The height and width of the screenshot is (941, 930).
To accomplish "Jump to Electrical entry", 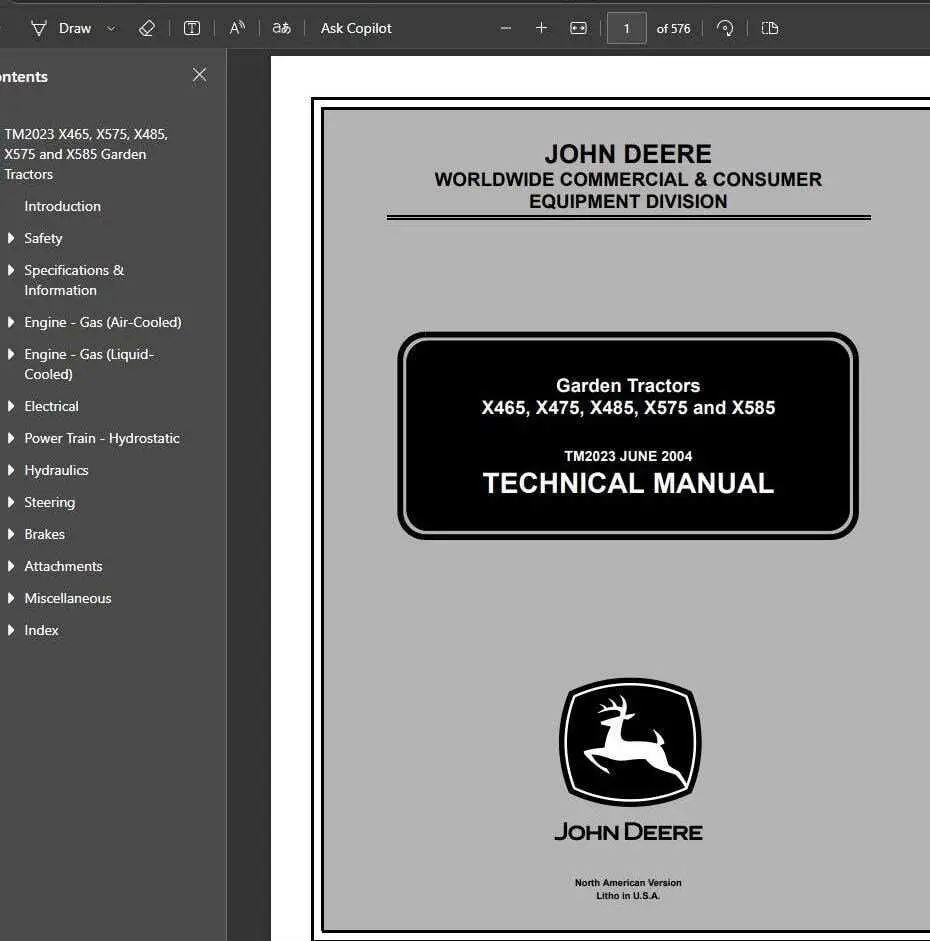I will tap(51, 406).
